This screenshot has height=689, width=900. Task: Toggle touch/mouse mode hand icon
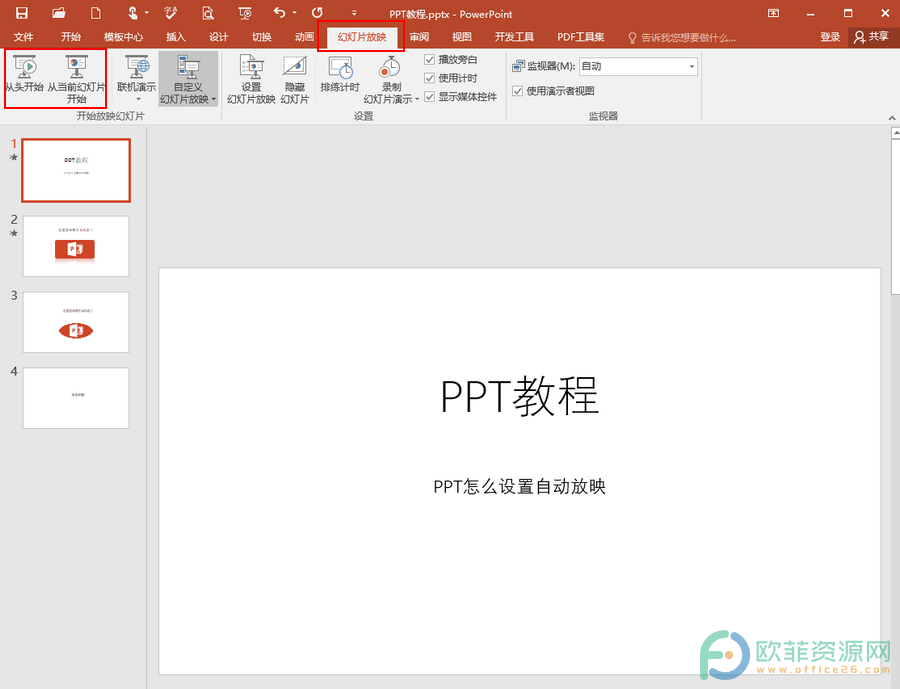133,13
